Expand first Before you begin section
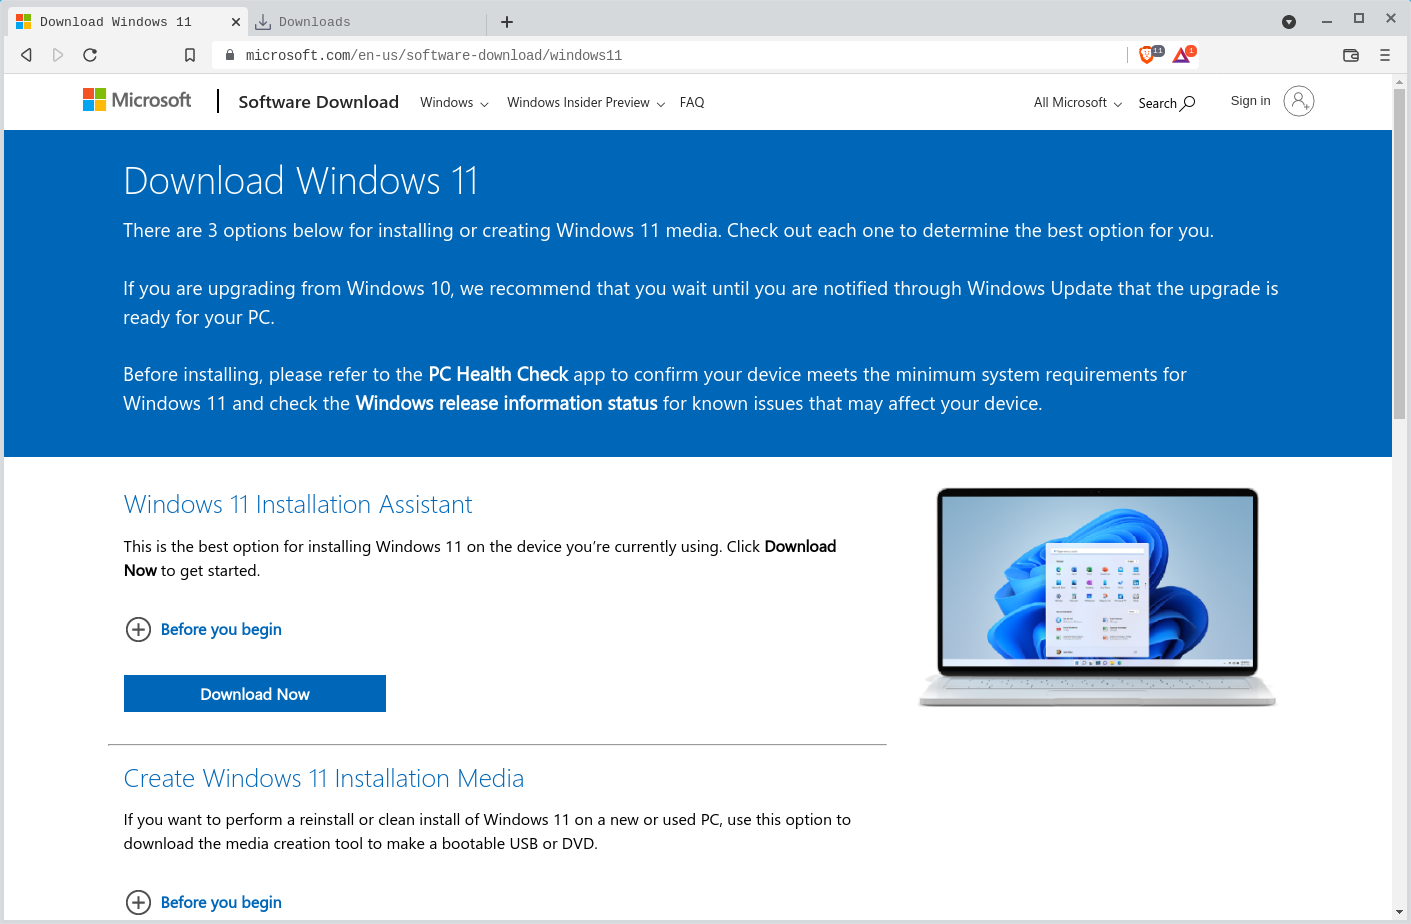The height and width of the screenshot is (924, 1411). [x=138, y=629]
